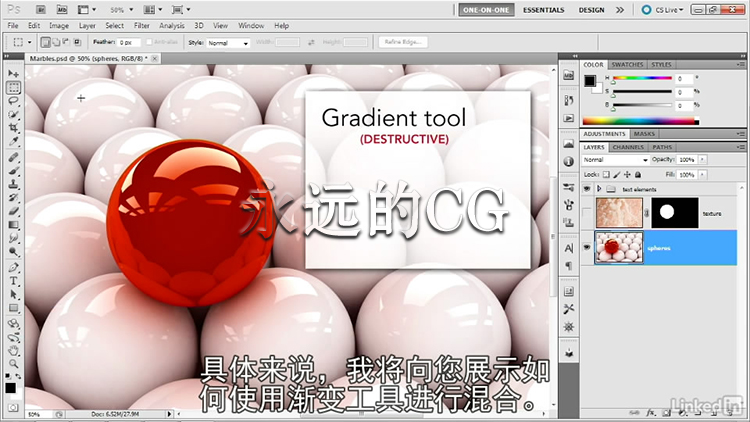The image size is (750, 422).
Task: Pick a color from the spectrum ramp
Action: pyautogui.click(x=640, y=121)
